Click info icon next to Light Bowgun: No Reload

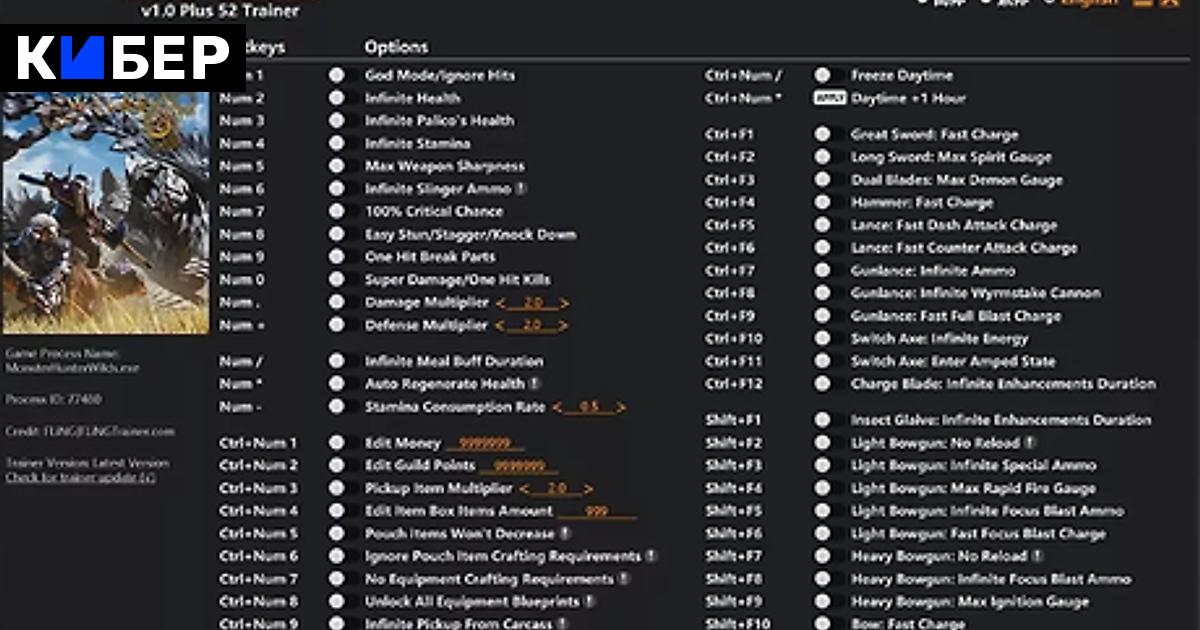coord(1030,443)
